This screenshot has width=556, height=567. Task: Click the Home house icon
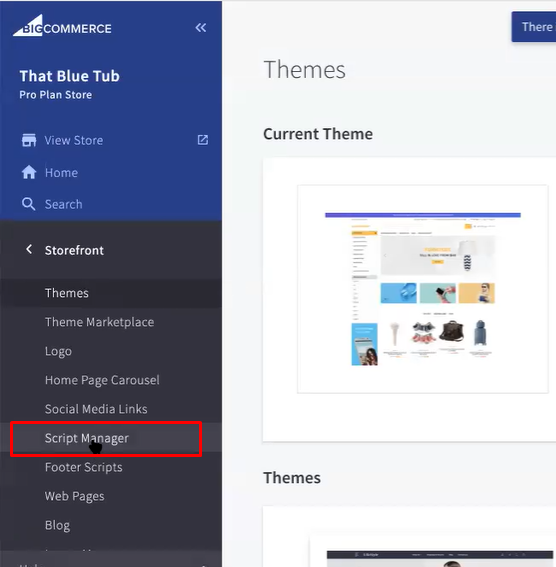pyautogui.click(x=29, y=172)
